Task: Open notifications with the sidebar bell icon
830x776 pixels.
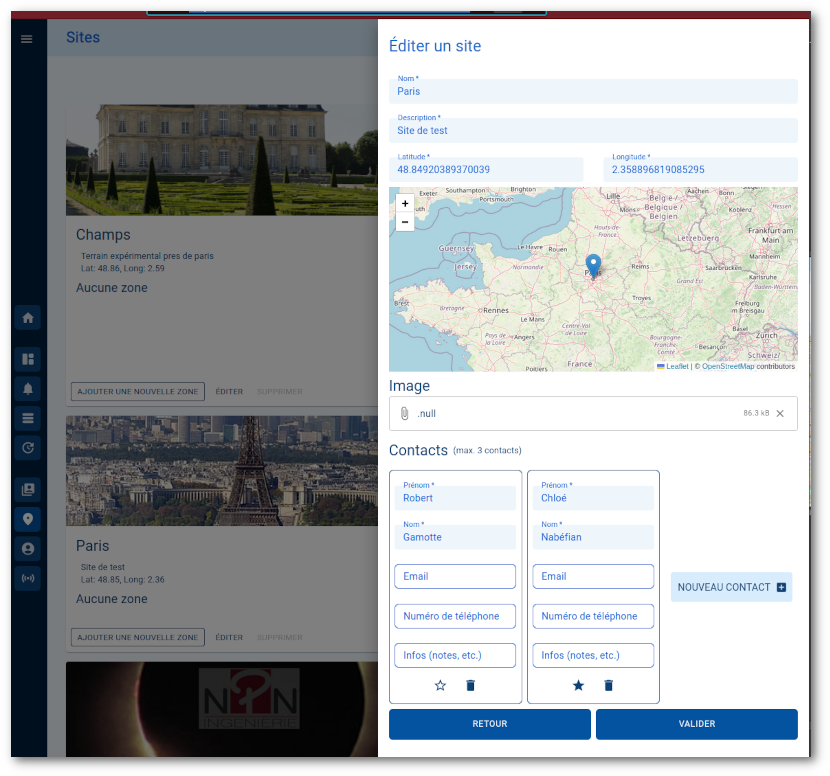Action: [x=28, y=388]
